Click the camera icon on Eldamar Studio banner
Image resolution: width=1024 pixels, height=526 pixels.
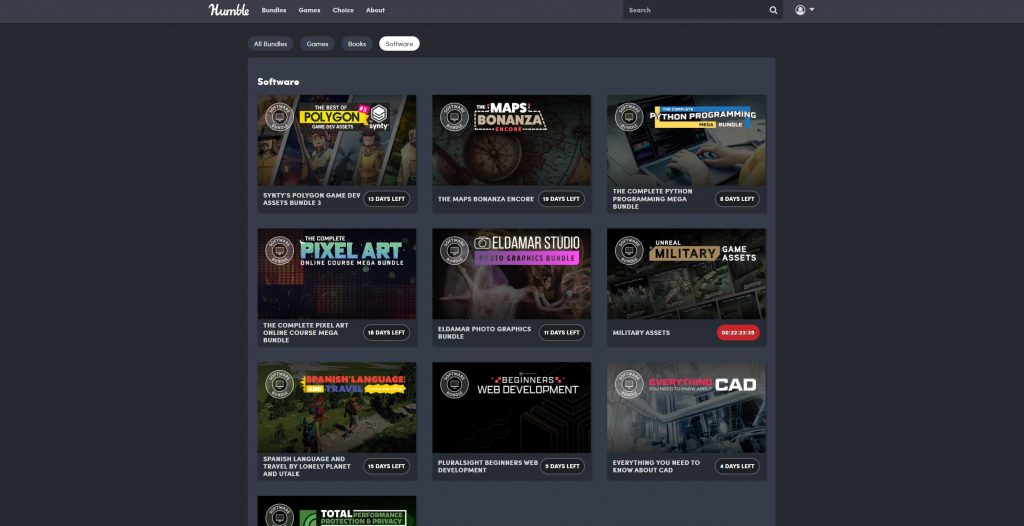point(482,243)
